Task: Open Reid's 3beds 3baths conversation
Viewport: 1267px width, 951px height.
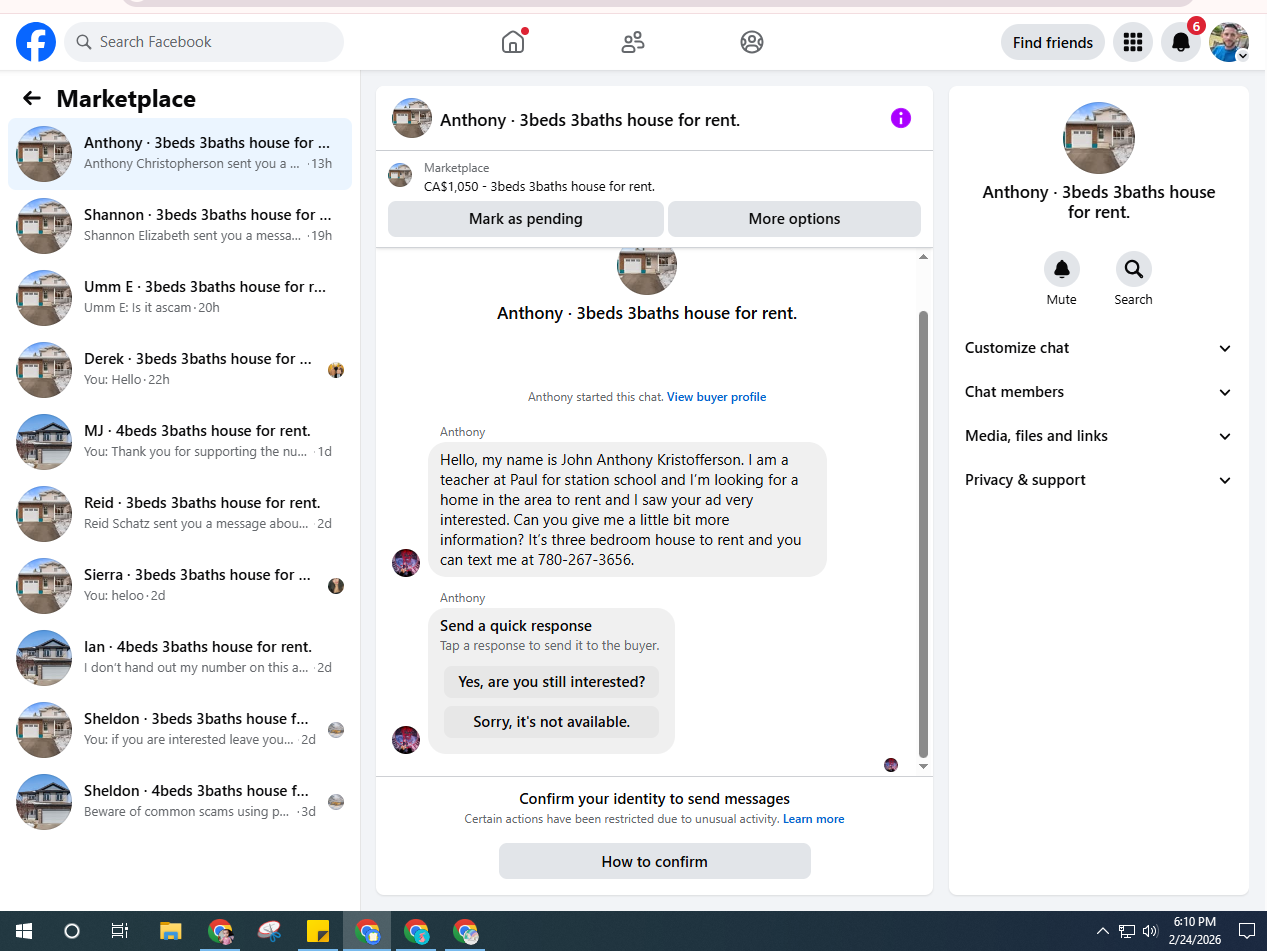Action: coord(180,514)
